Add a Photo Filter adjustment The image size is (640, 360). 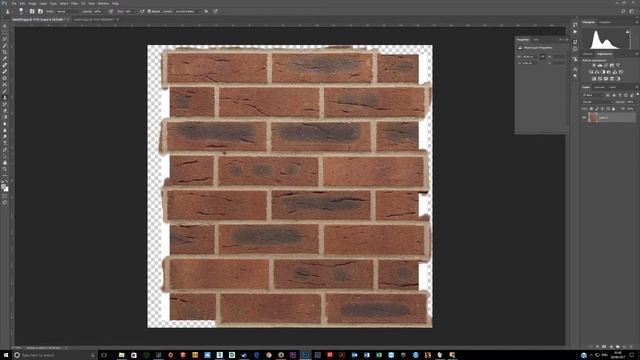click(x=609, y=72)
